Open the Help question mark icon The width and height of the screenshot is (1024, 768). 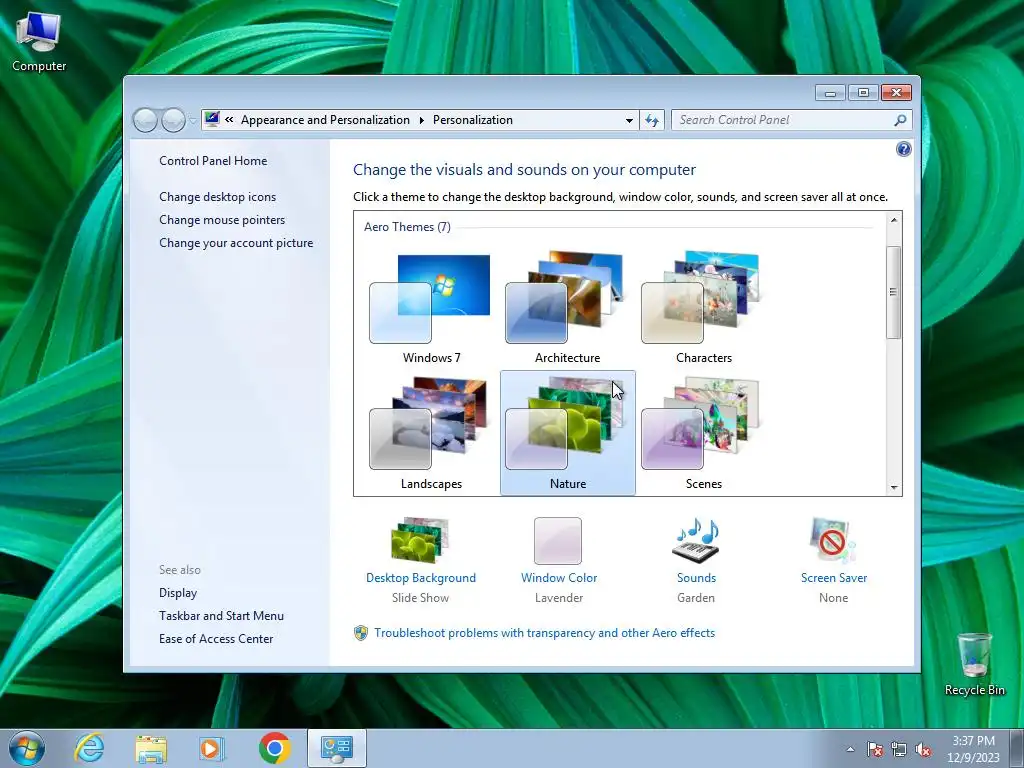pos(903,150)
